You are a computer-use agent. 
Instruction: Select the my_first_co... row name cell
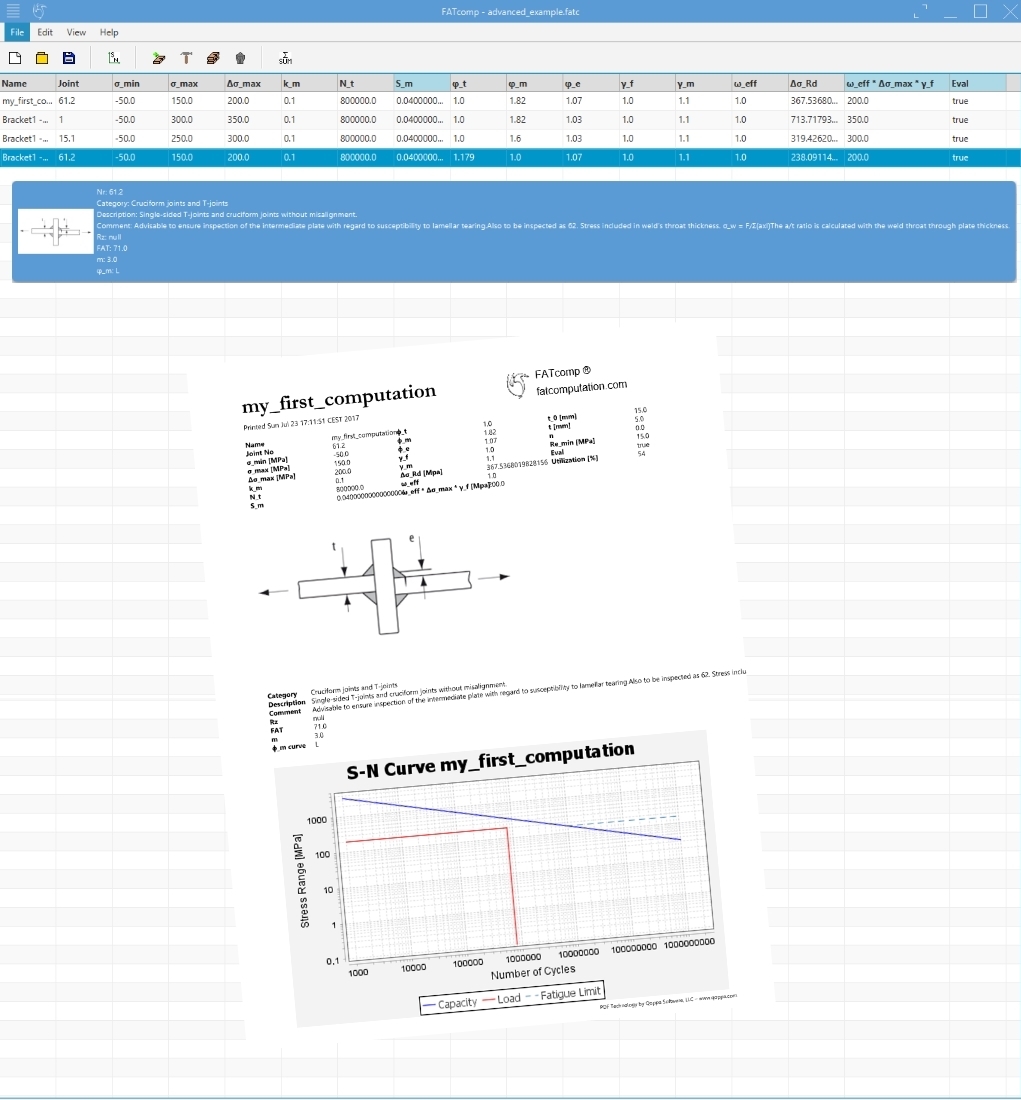28,101
